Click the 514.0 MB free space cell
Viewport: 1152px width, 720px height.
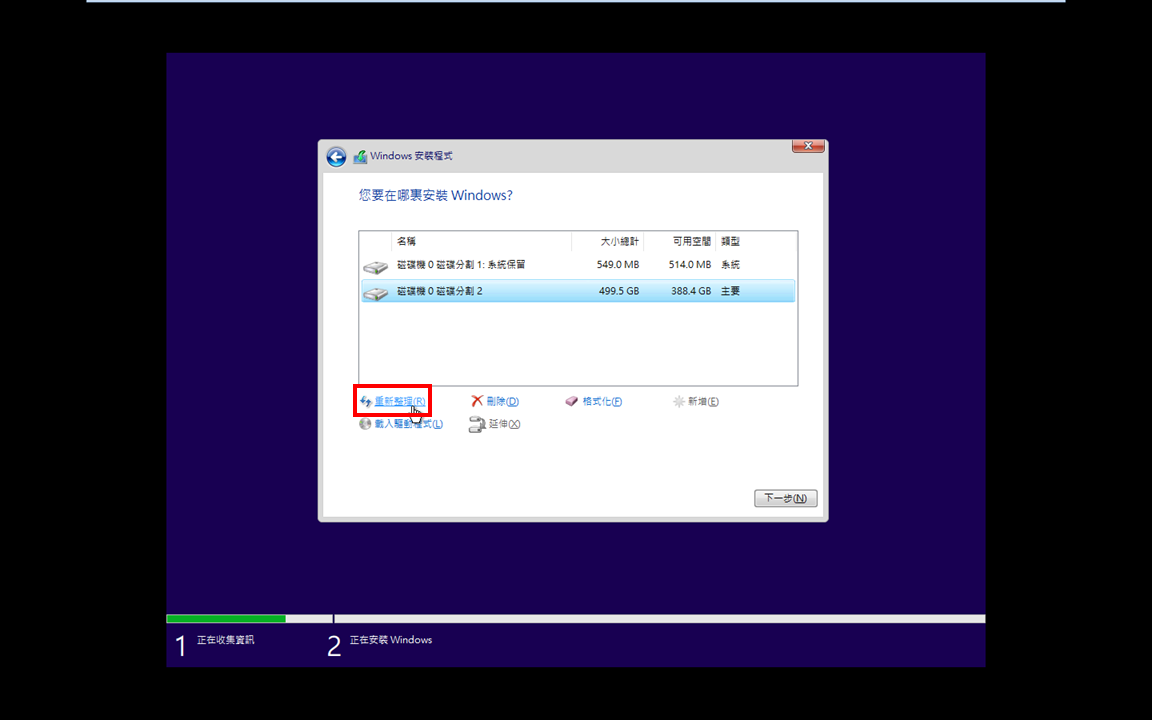tap(690, 264)
